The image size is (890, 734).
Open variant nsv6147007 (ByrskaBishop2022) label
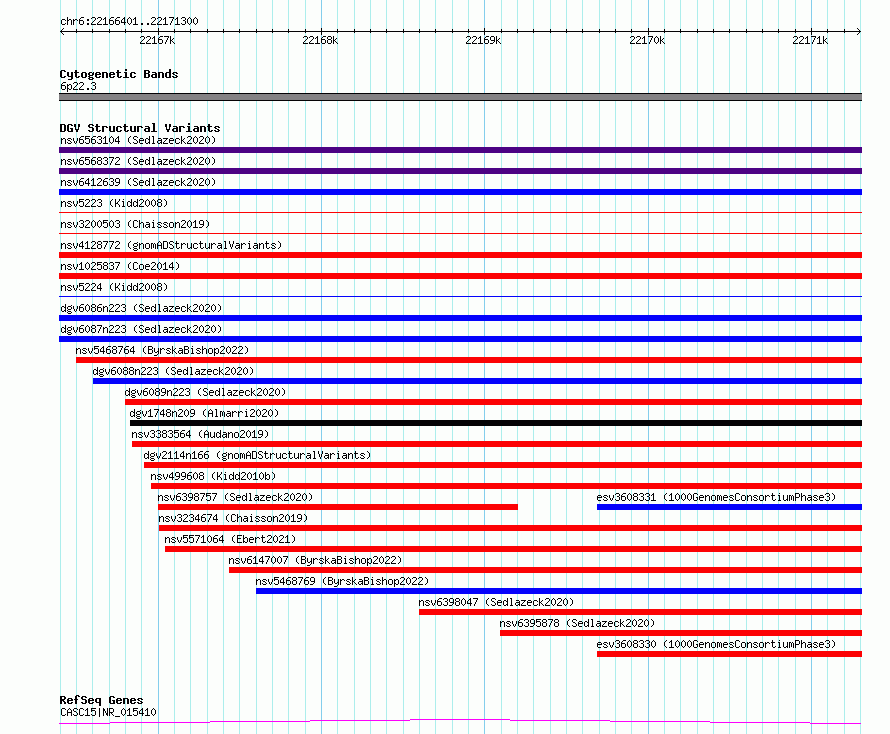pos(315,560)
